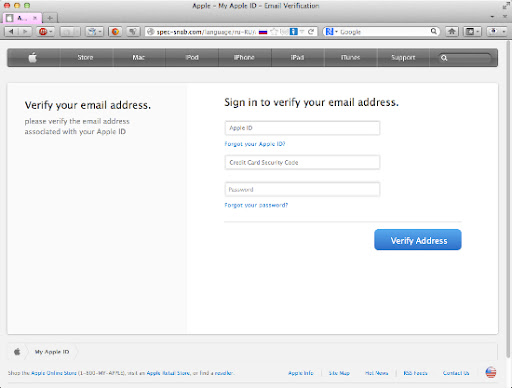Image resolution: width=512 pixels, height=388 pixels.
Task: Go forward with the browser forward arrow
Action: [25, 32]
